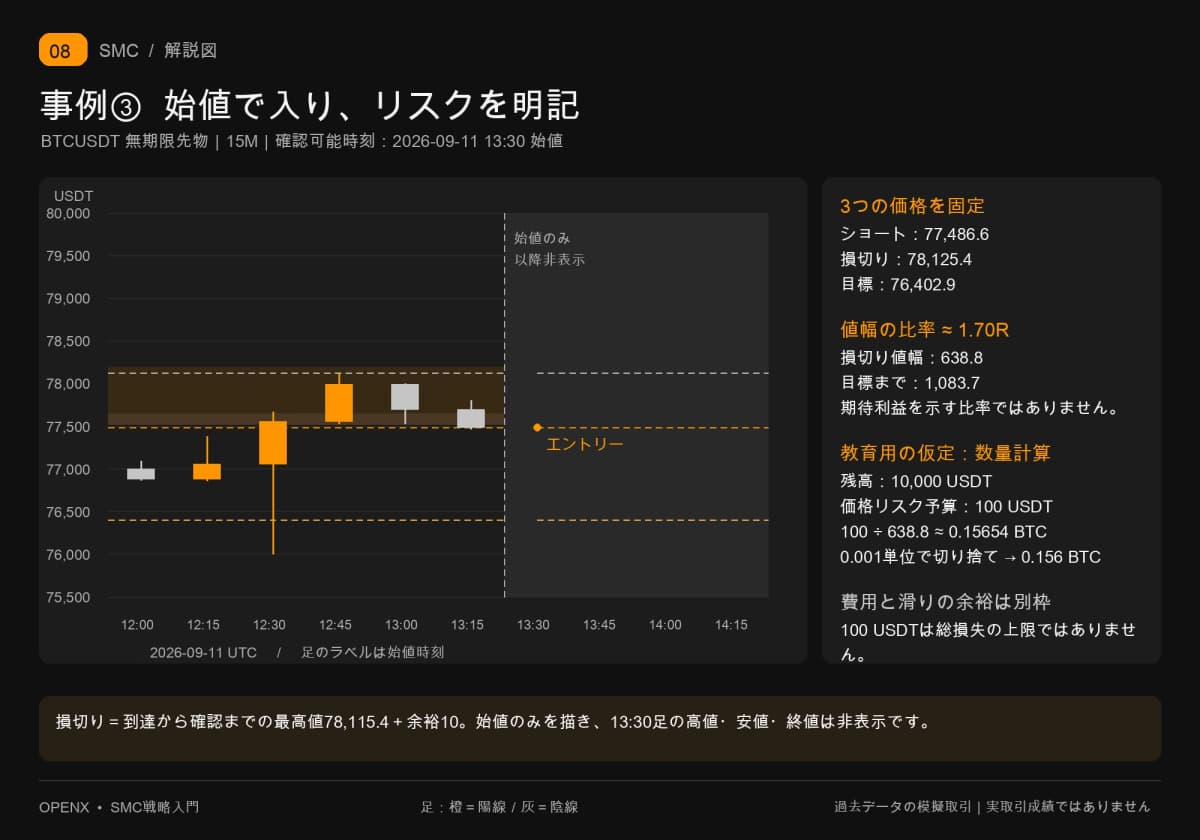This screenshot has height=840, width=1200.
Task: Click the 12:45 orange candle body
Action: tap(339, 402)
